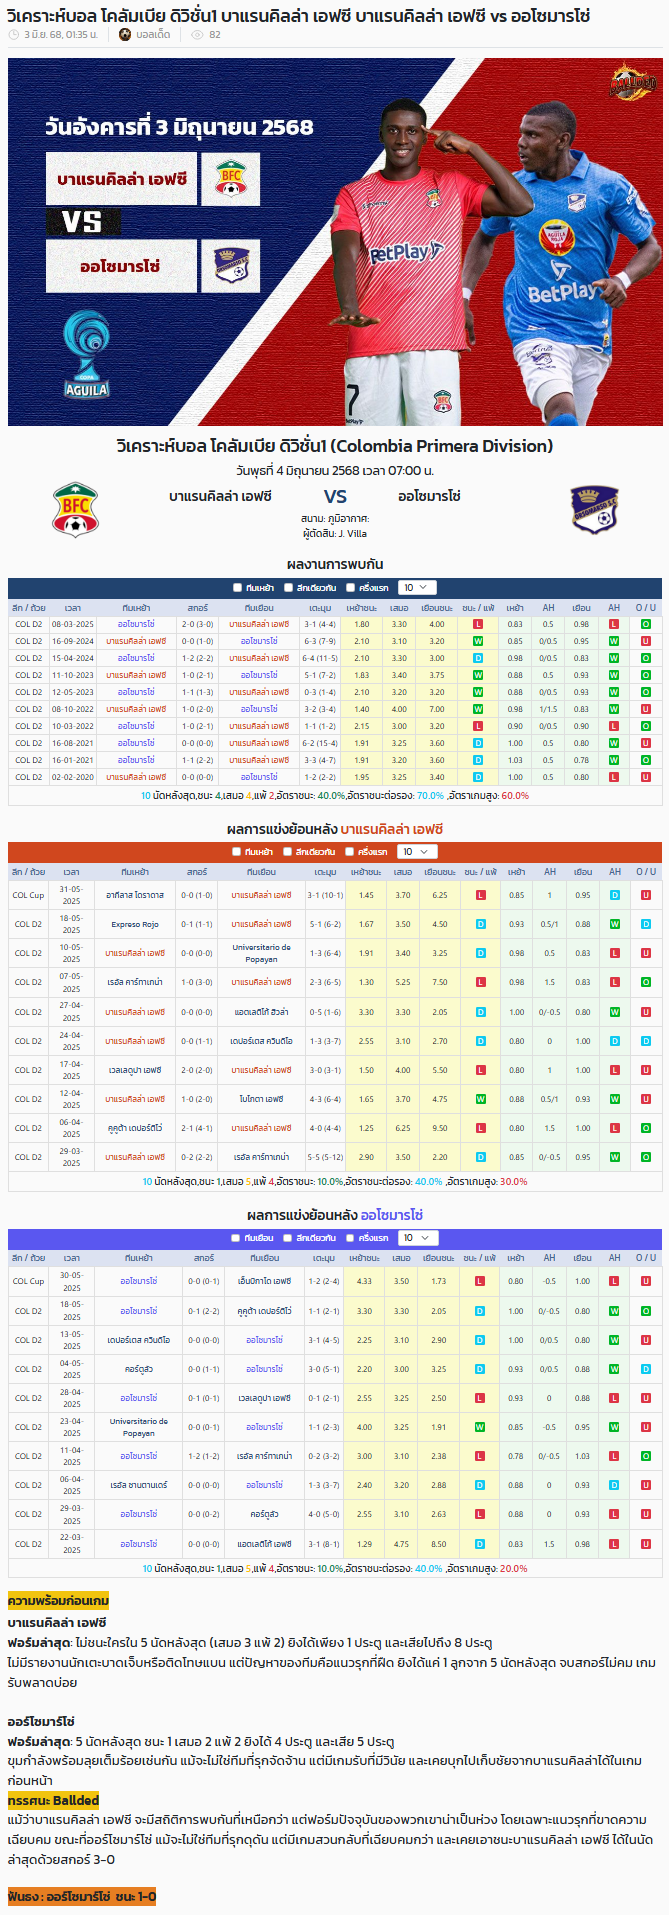Click the red L badge in the 08-03-2025 head-to-head row
The width and height of the screenshot is (669, 1915).
478,624
